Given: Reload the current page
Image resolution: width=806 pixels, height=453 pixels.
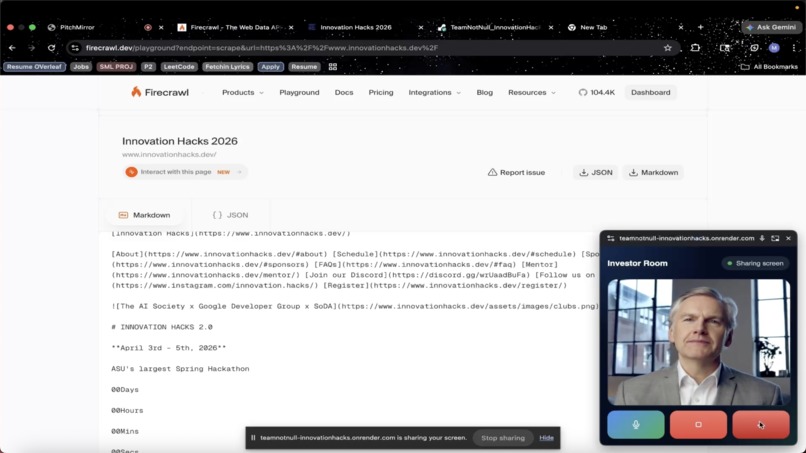Looking at the screenshot, I should 51,48.
